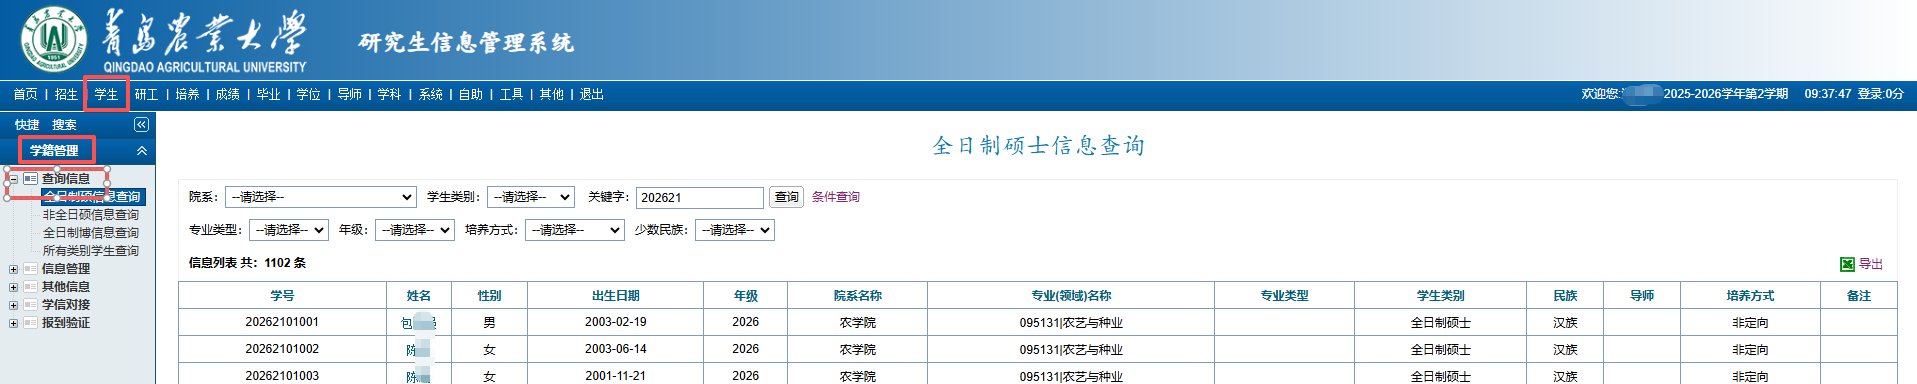The width and height of the screenshot is (1917, 384).
Task: Collapse the 查询信息 tree node
Action: 13,179
